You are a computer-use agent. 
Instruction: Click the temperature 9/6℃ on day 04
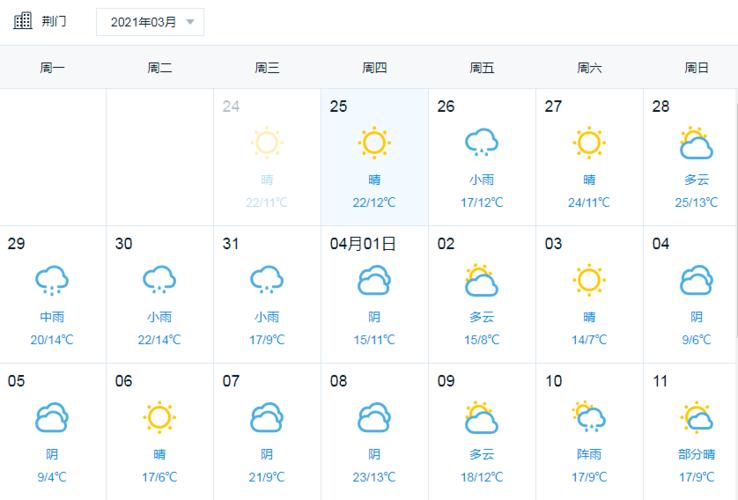point(697,340)
